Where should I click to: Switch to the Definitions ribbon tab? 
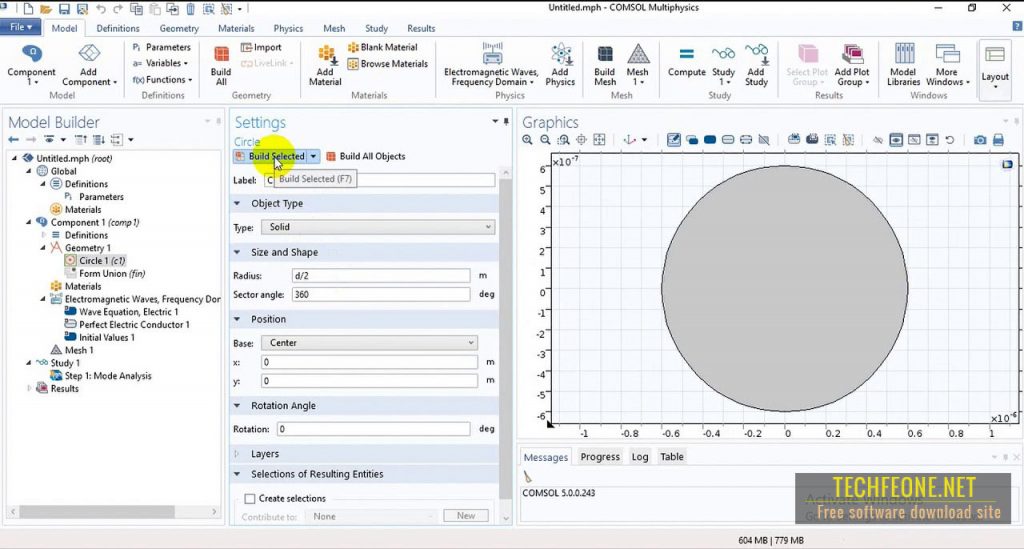118,28
